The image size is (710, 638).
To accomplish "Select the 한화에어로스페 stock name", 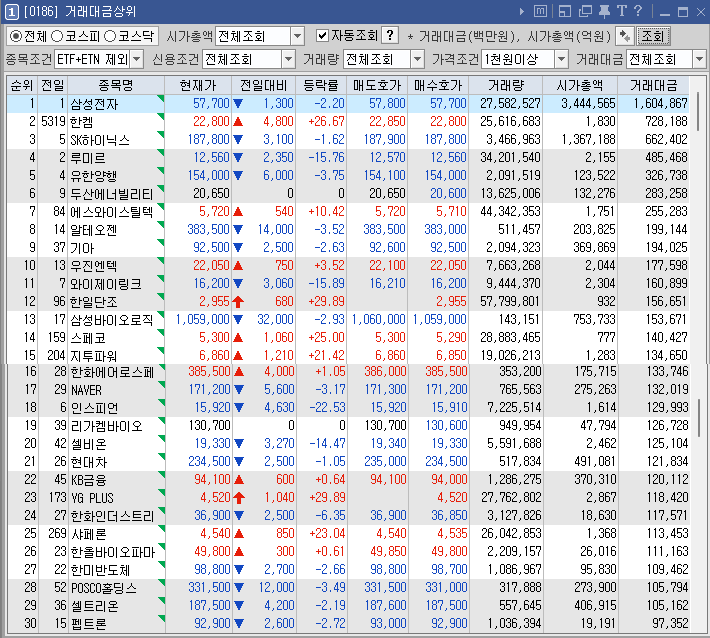I will click(112, 372).
